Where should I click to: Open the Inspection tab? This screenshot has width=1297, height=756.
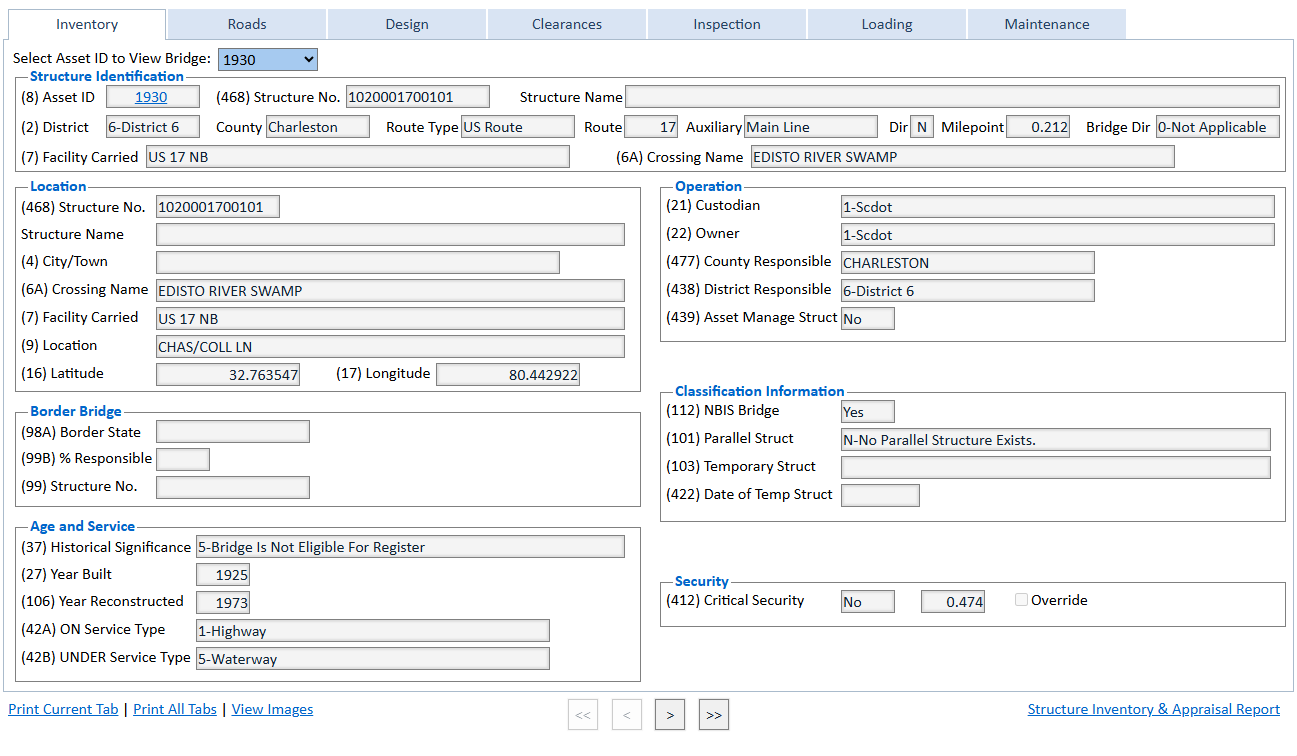tap(727, 24)
